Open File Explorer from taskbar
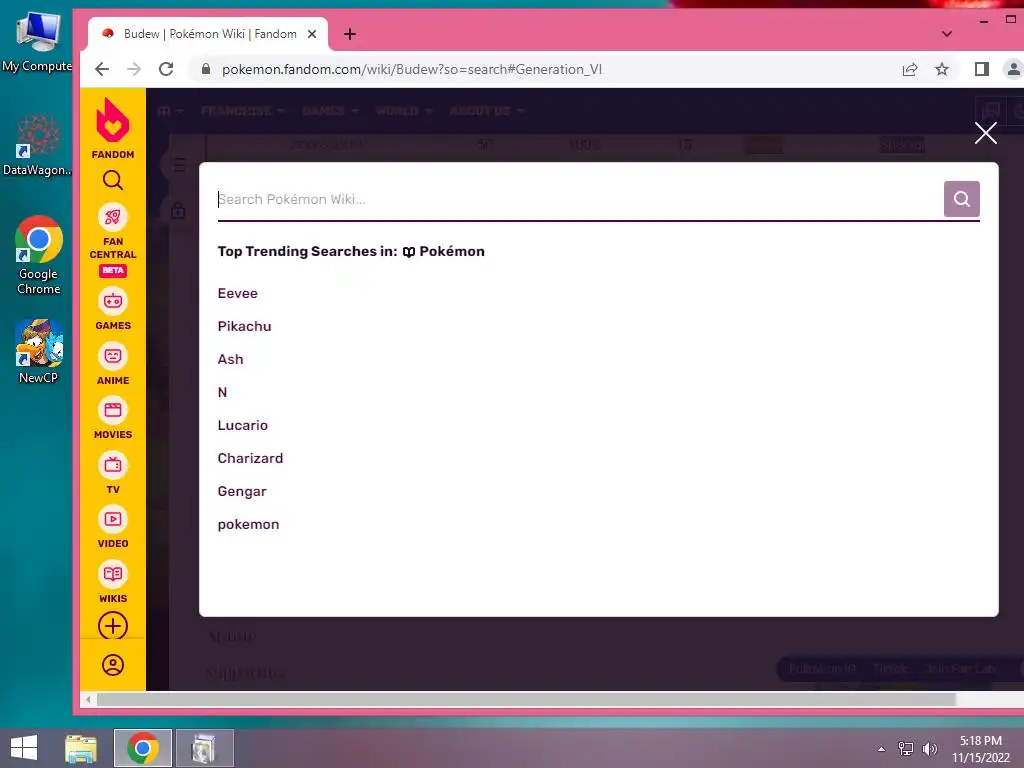 (81, 748)
